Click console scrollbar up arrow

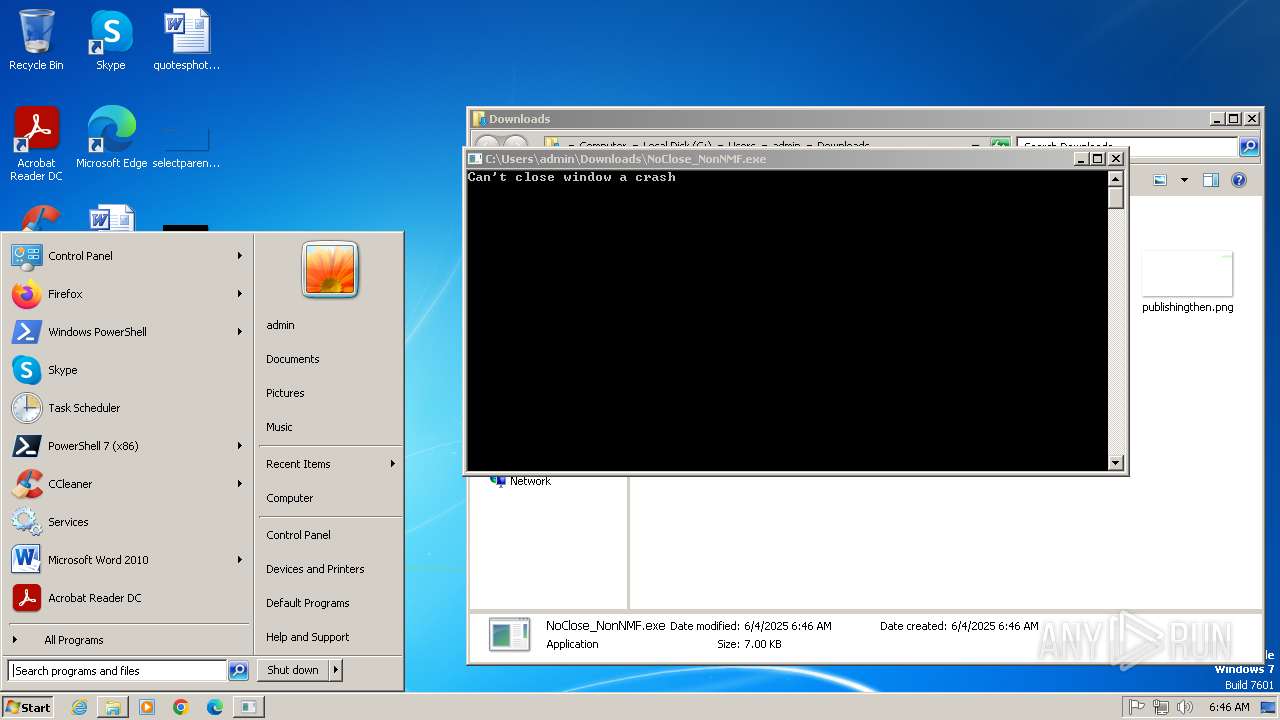click(1116, 179)
